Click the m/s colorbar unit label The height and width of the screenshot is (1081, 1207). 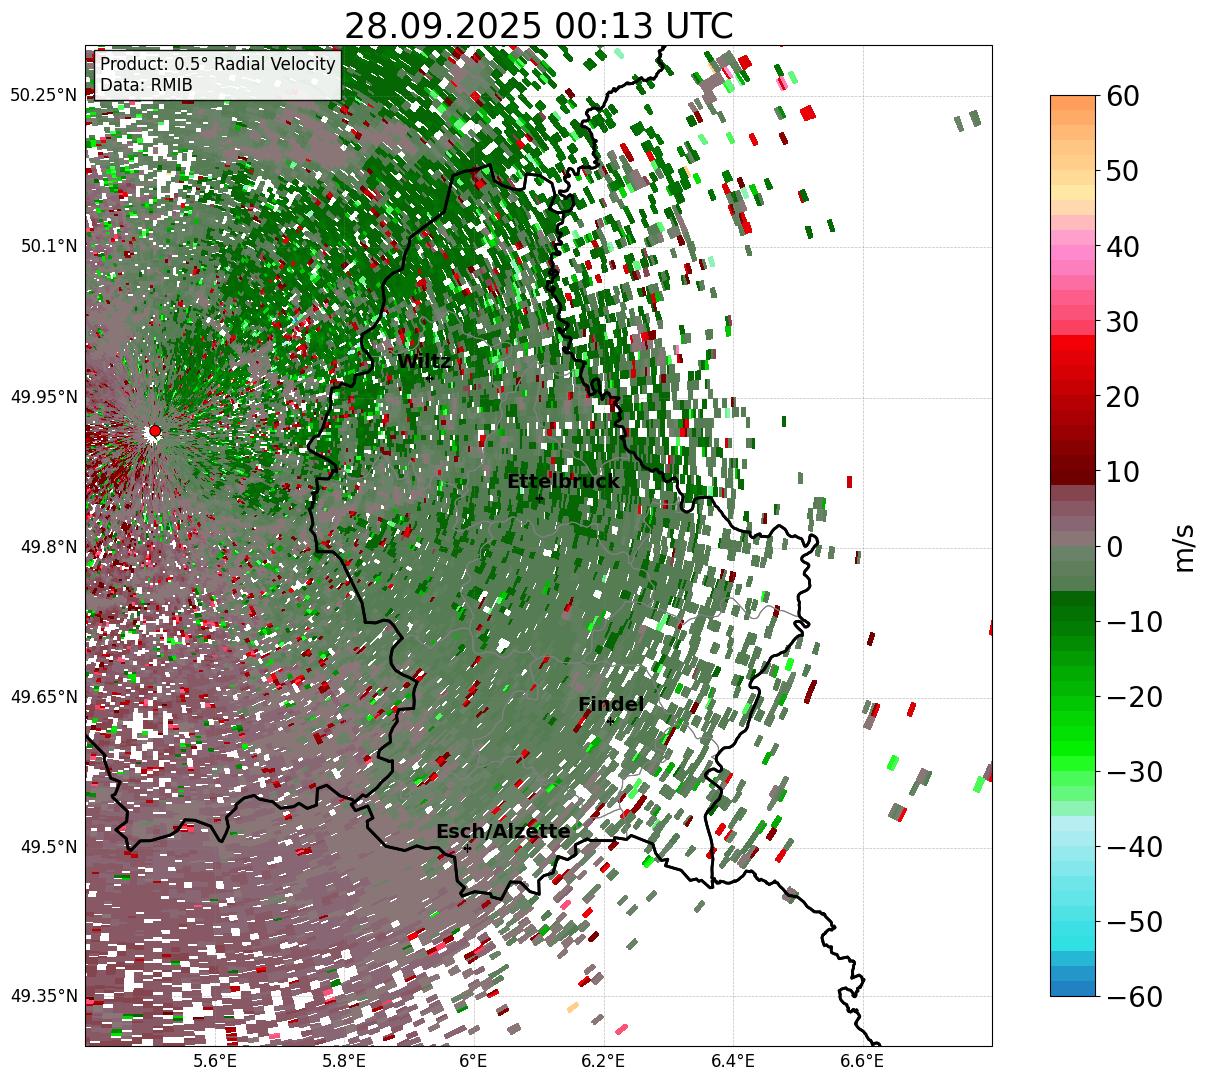pyautogui.click(x=1185, y=547)
